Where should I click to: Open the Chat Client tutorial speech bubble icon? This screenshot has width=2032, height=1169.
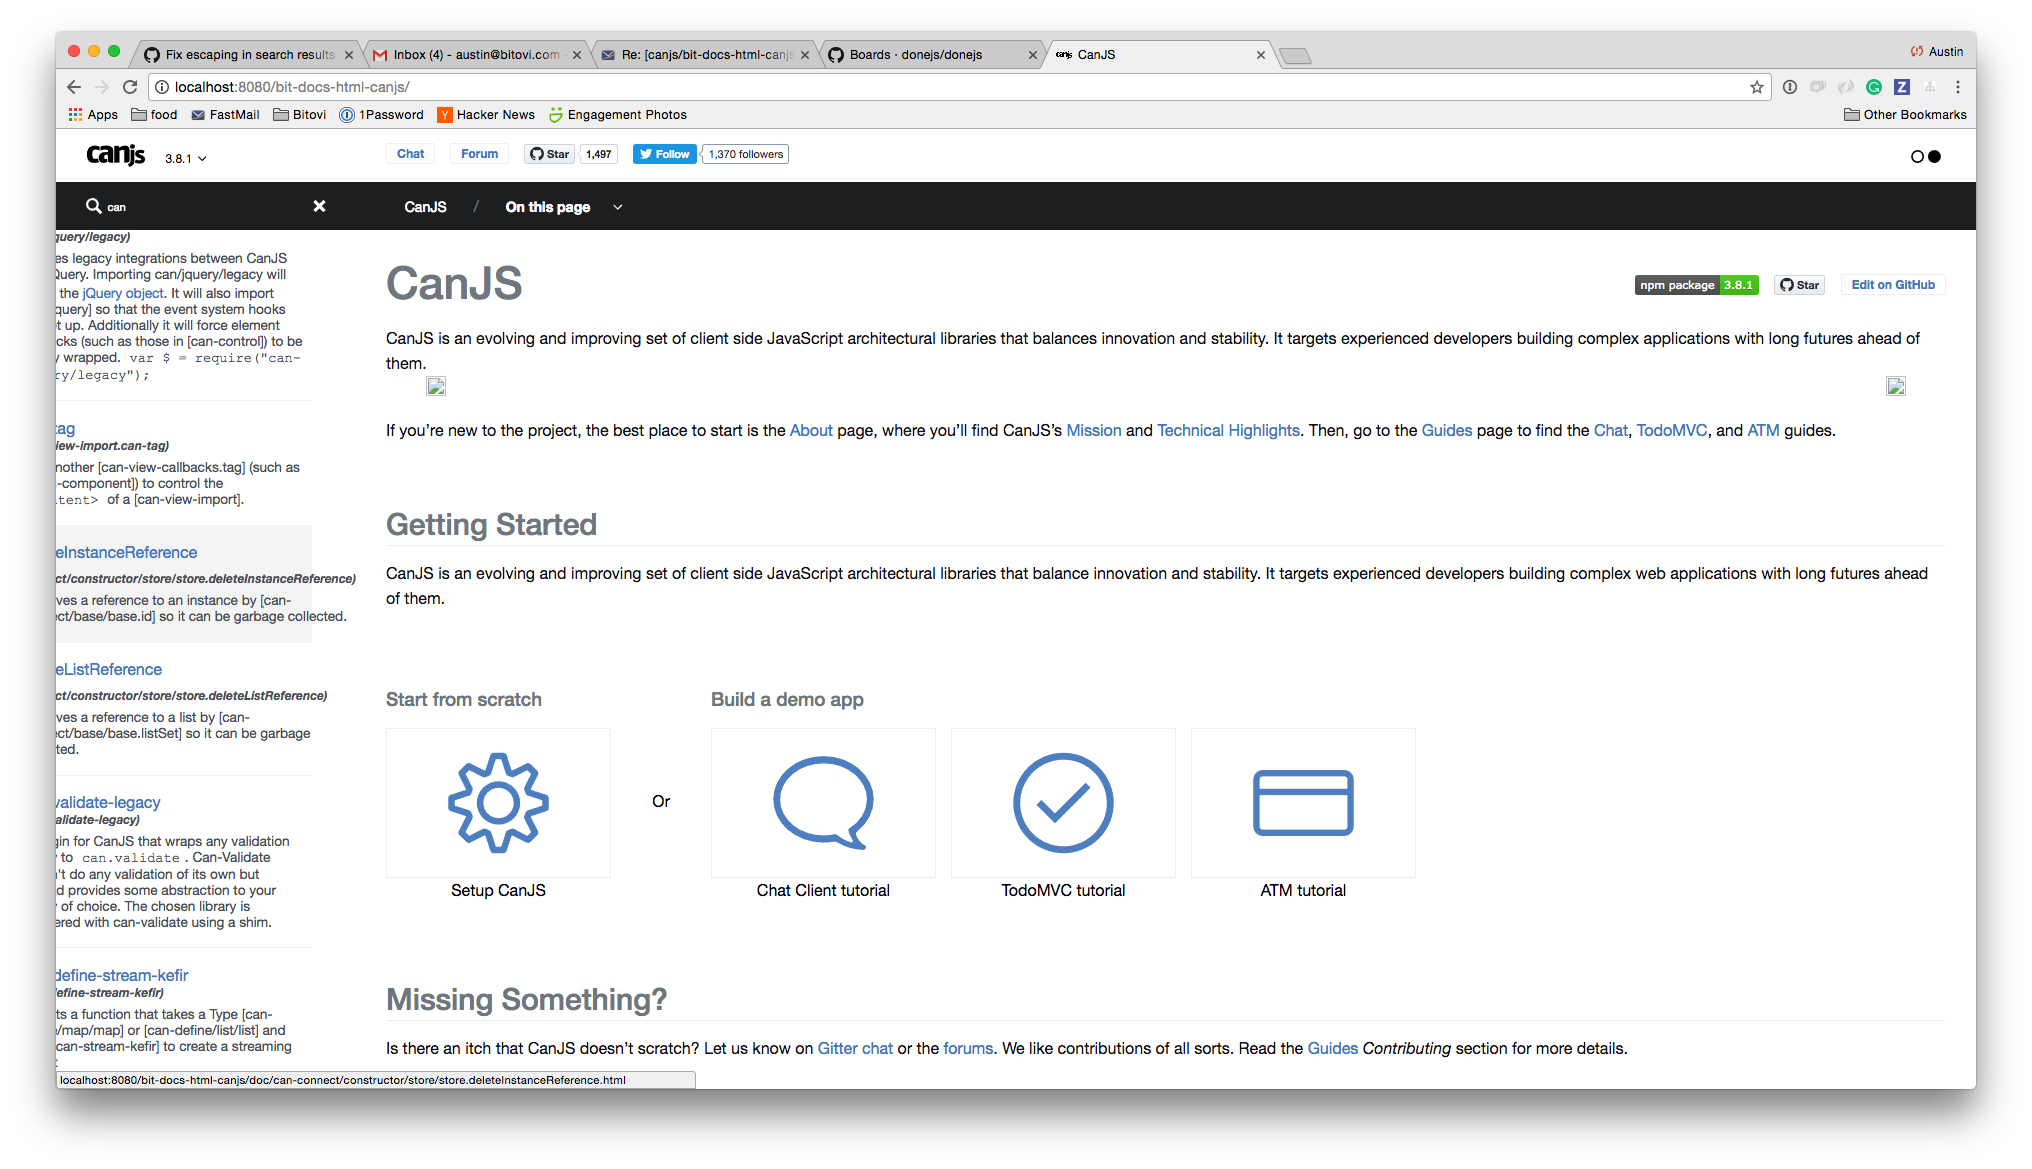(x=823, y=802)
